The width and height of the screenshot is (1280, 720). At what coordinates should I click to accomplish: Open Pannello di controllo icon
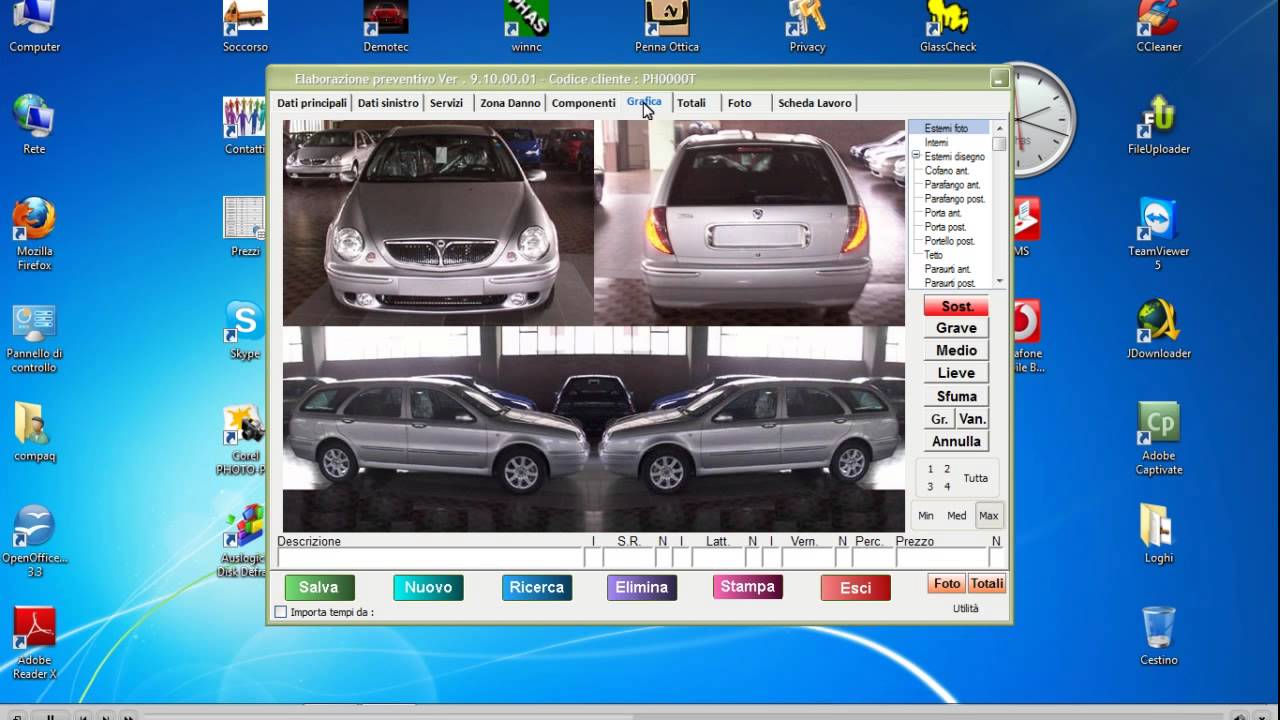[x=34, y=338]
